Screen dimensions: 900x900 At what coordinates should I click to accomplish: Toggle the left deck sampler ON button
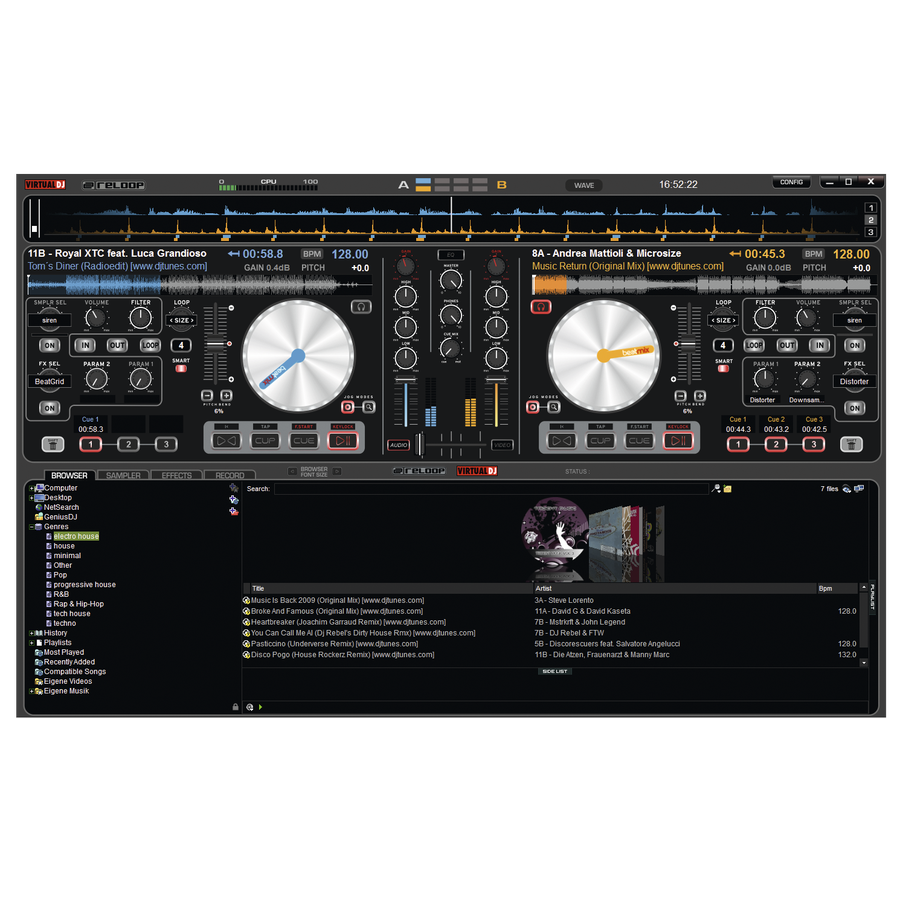[x=49, y=345]
